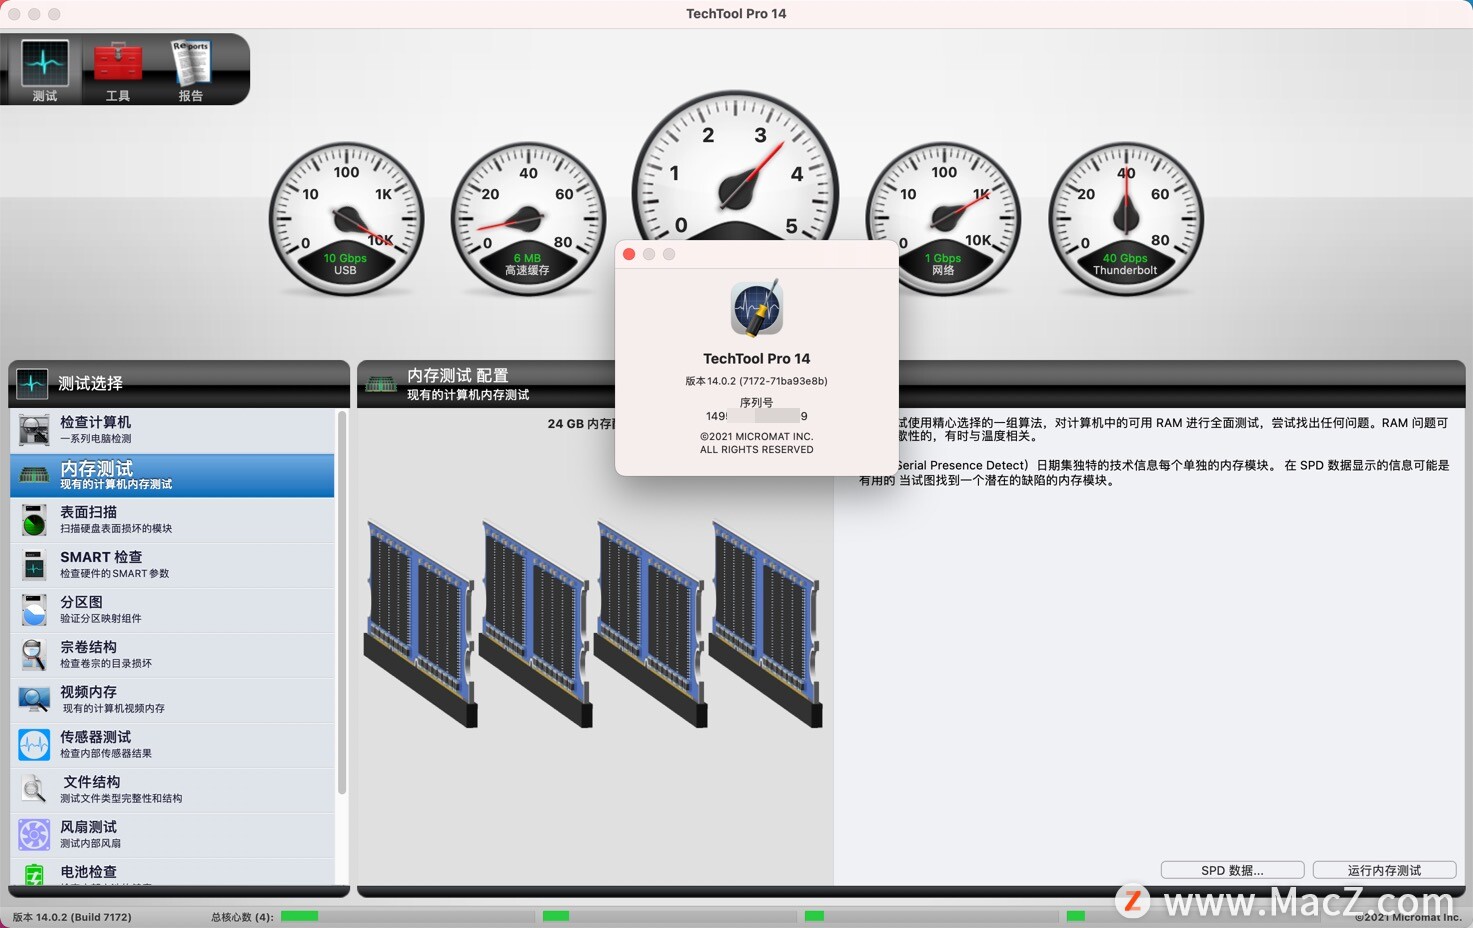Select the SMART 检查 test label

tap(101, 557)
